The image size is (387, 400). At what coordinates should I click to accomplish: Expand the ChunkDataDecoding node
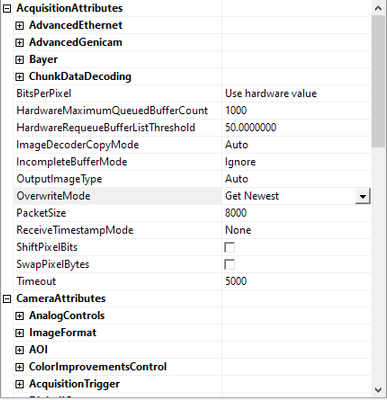pos(20,77)
